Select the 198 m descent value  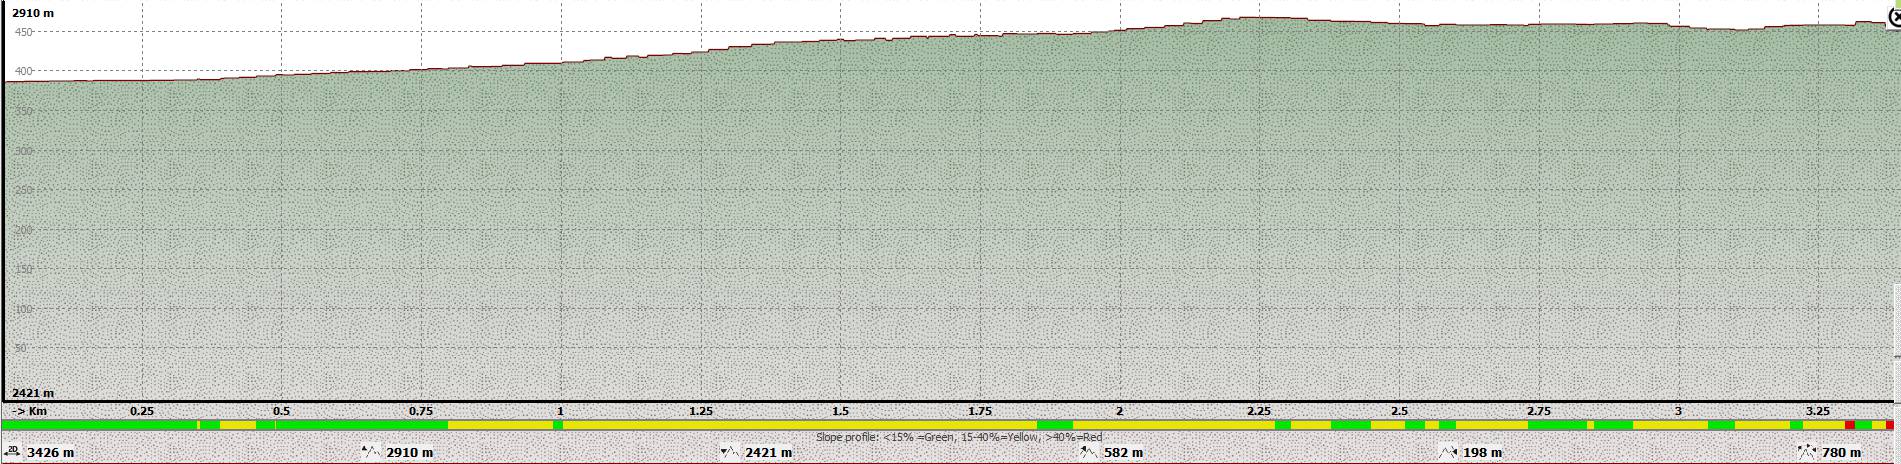1483,453
